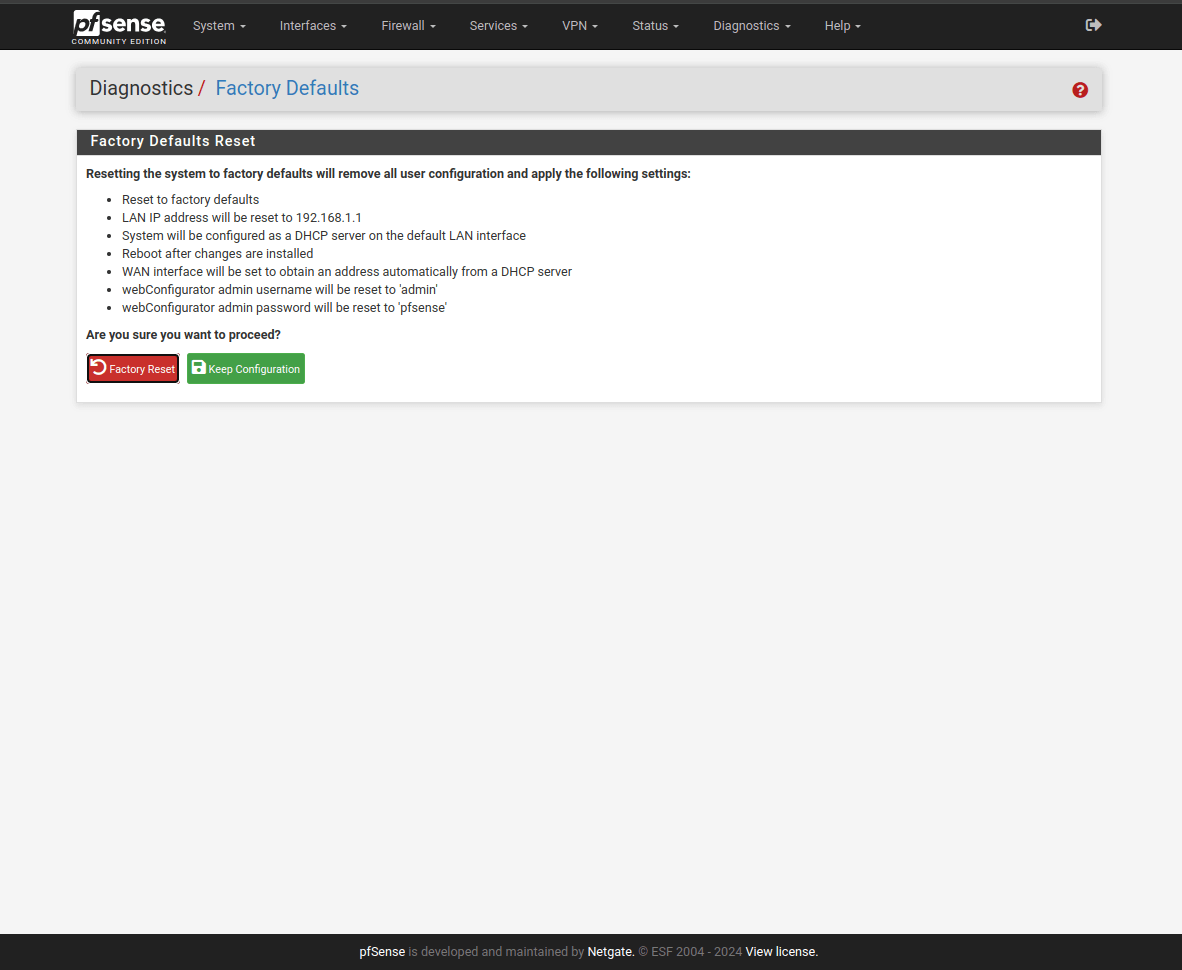
Task: Follow the Netgate link in footer
Action: tap(610, 952)
